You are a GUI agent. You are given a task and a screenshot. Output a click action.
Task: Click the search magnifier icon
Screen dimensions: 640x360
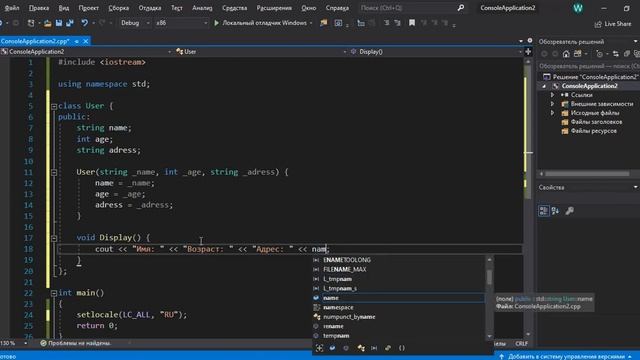pos(461,8)
